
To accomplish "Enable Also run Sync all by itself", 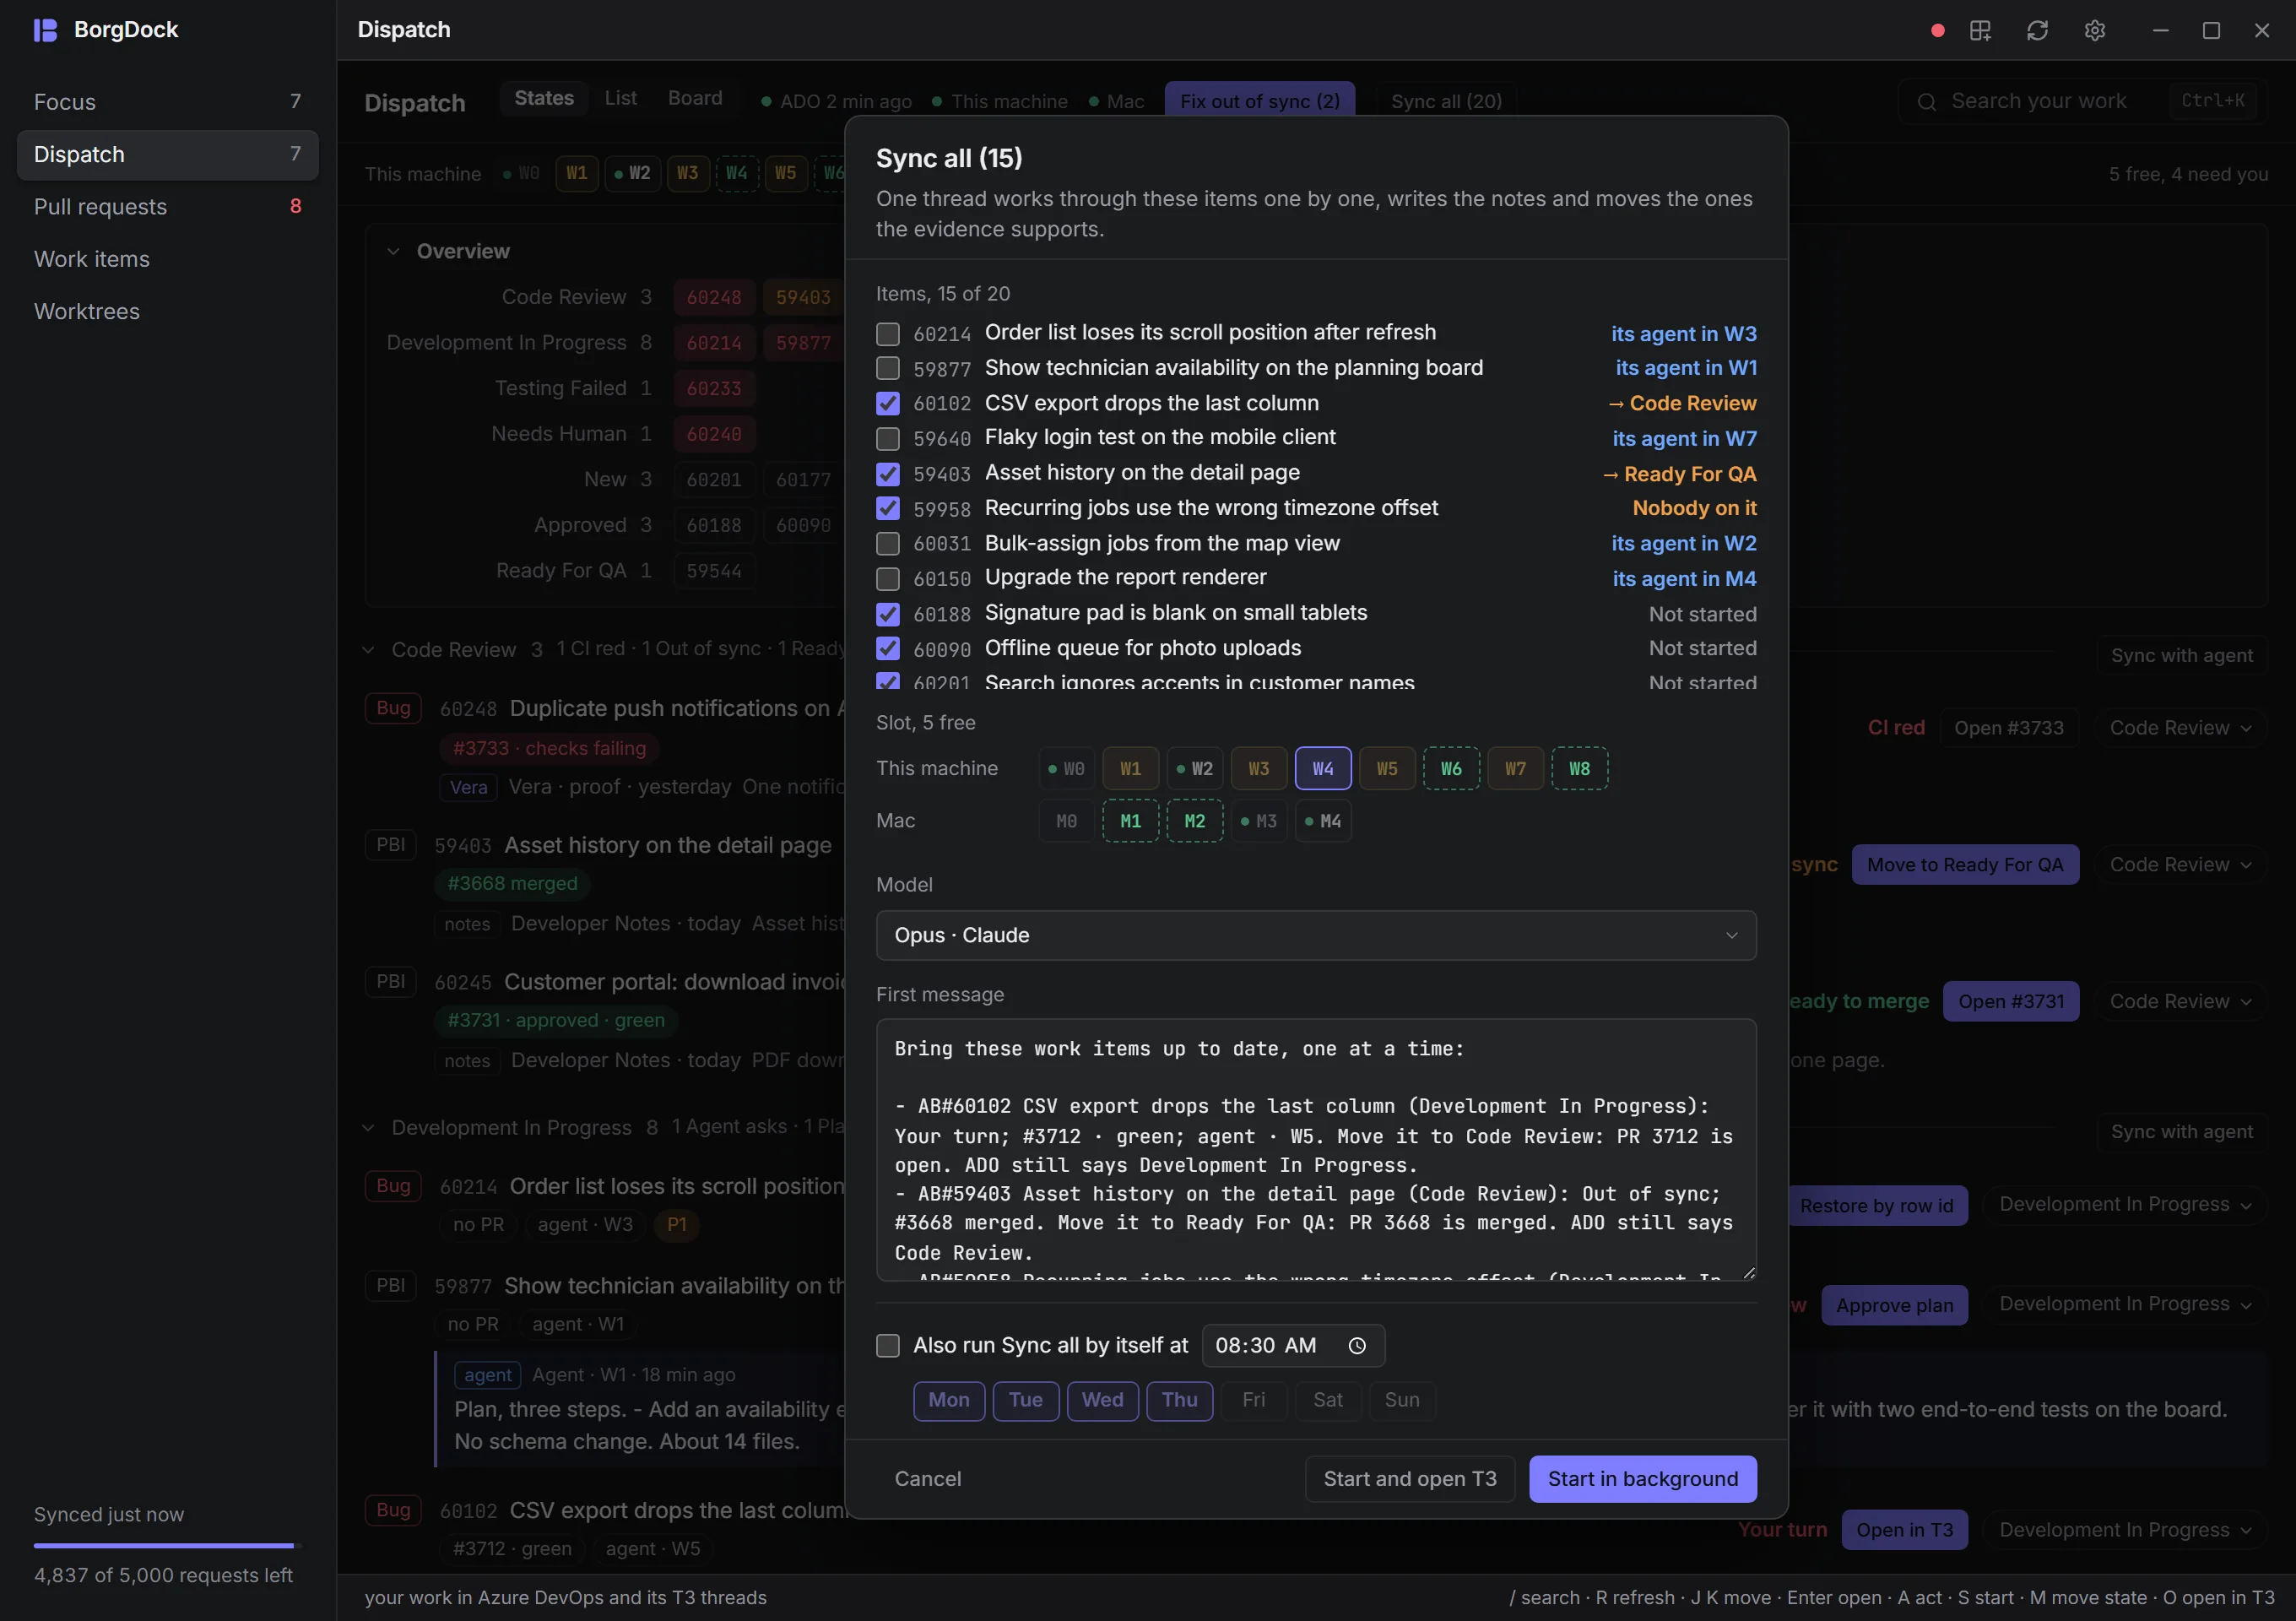I will (x=887, y=1345).
